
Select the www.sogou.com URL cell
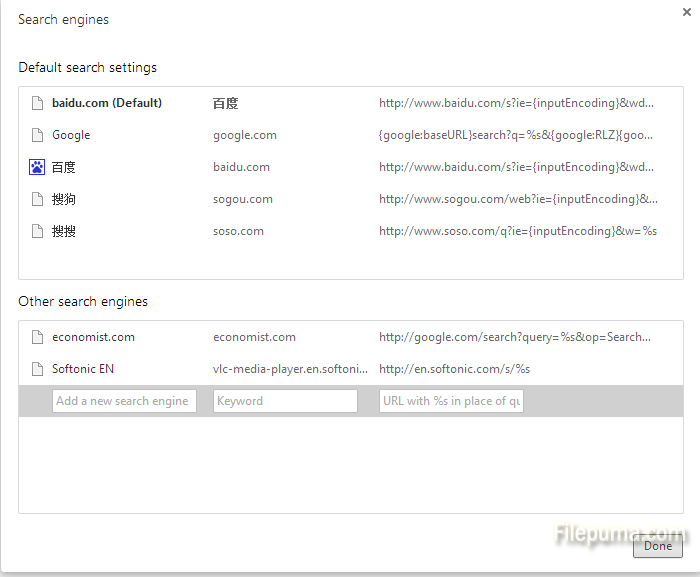[x=518, y=199]
